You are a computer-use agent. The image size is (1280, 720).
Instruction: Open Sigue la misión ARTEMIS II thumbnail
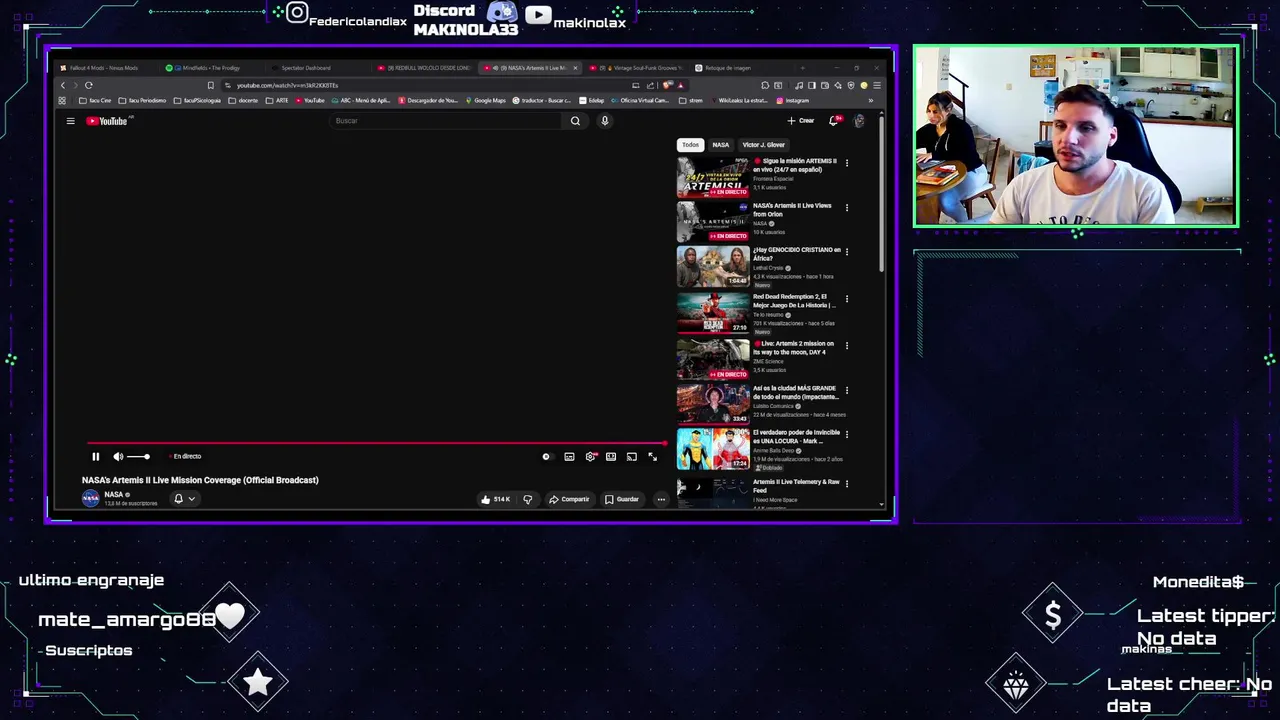[713, 176]
